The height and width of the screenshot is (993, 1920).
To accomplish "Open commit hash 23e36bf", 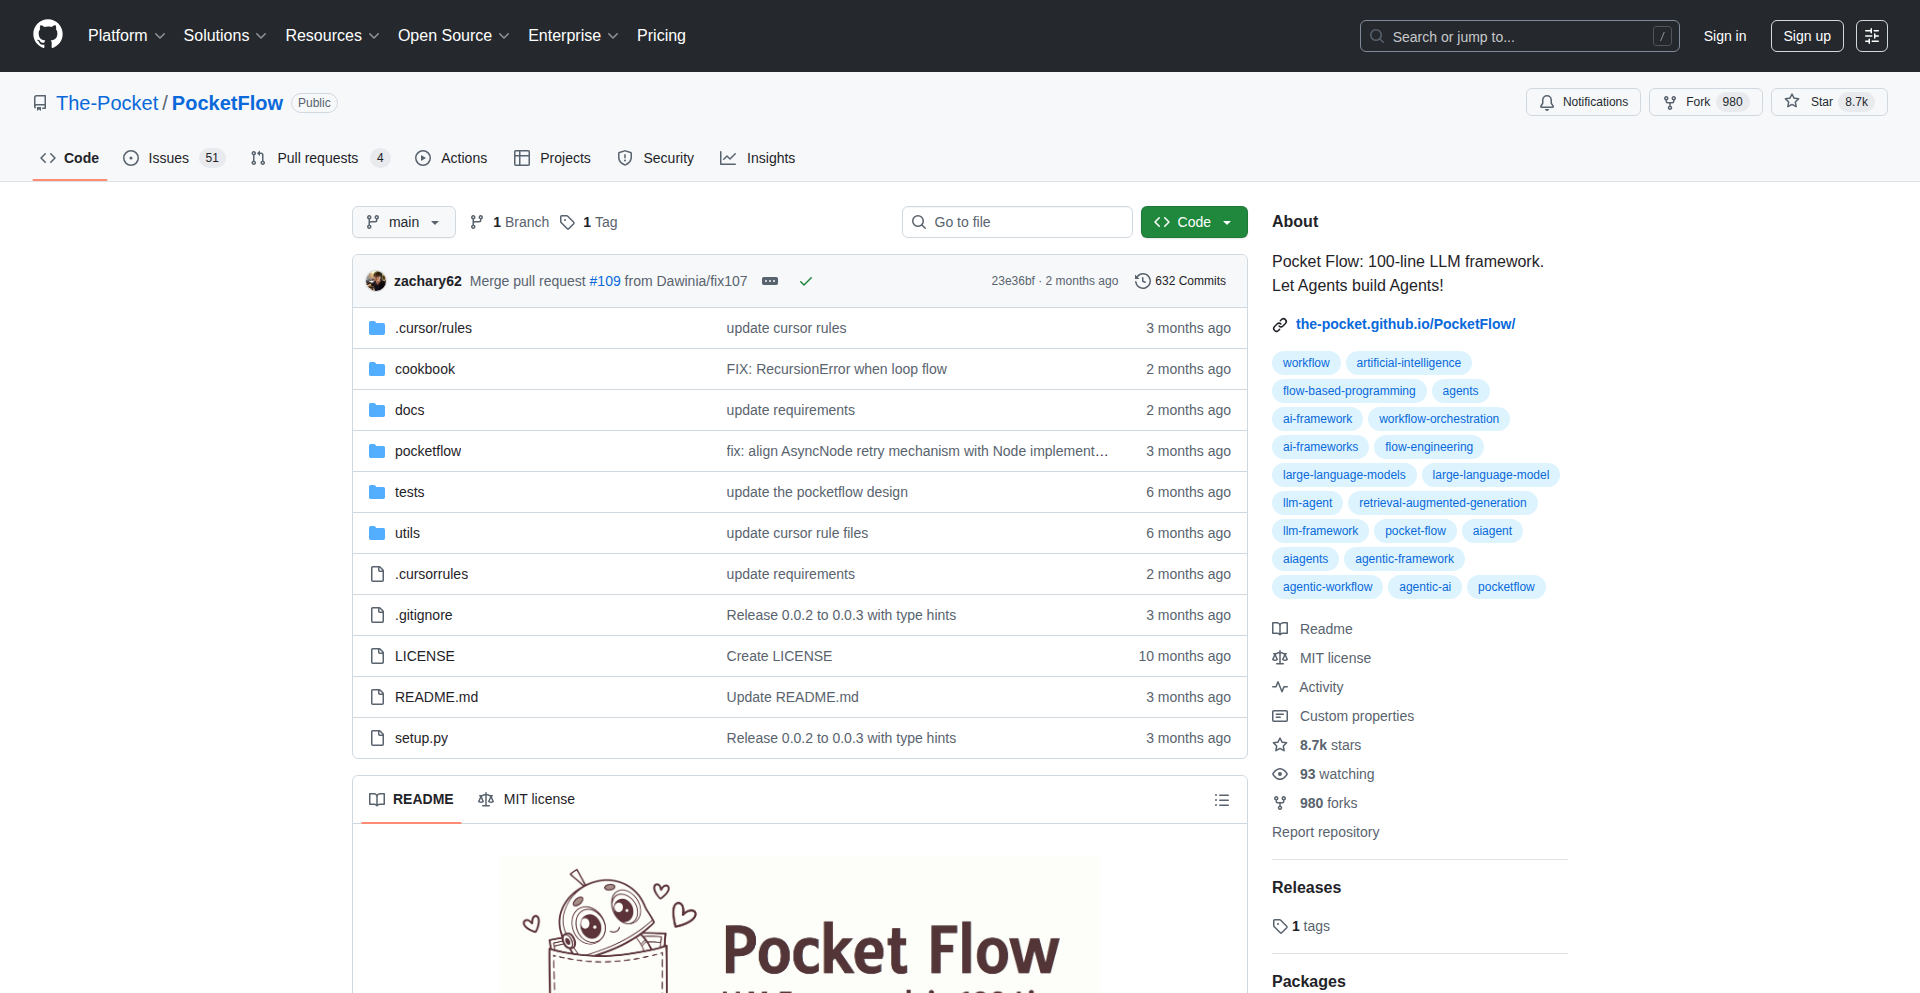I will [1013, 281].
